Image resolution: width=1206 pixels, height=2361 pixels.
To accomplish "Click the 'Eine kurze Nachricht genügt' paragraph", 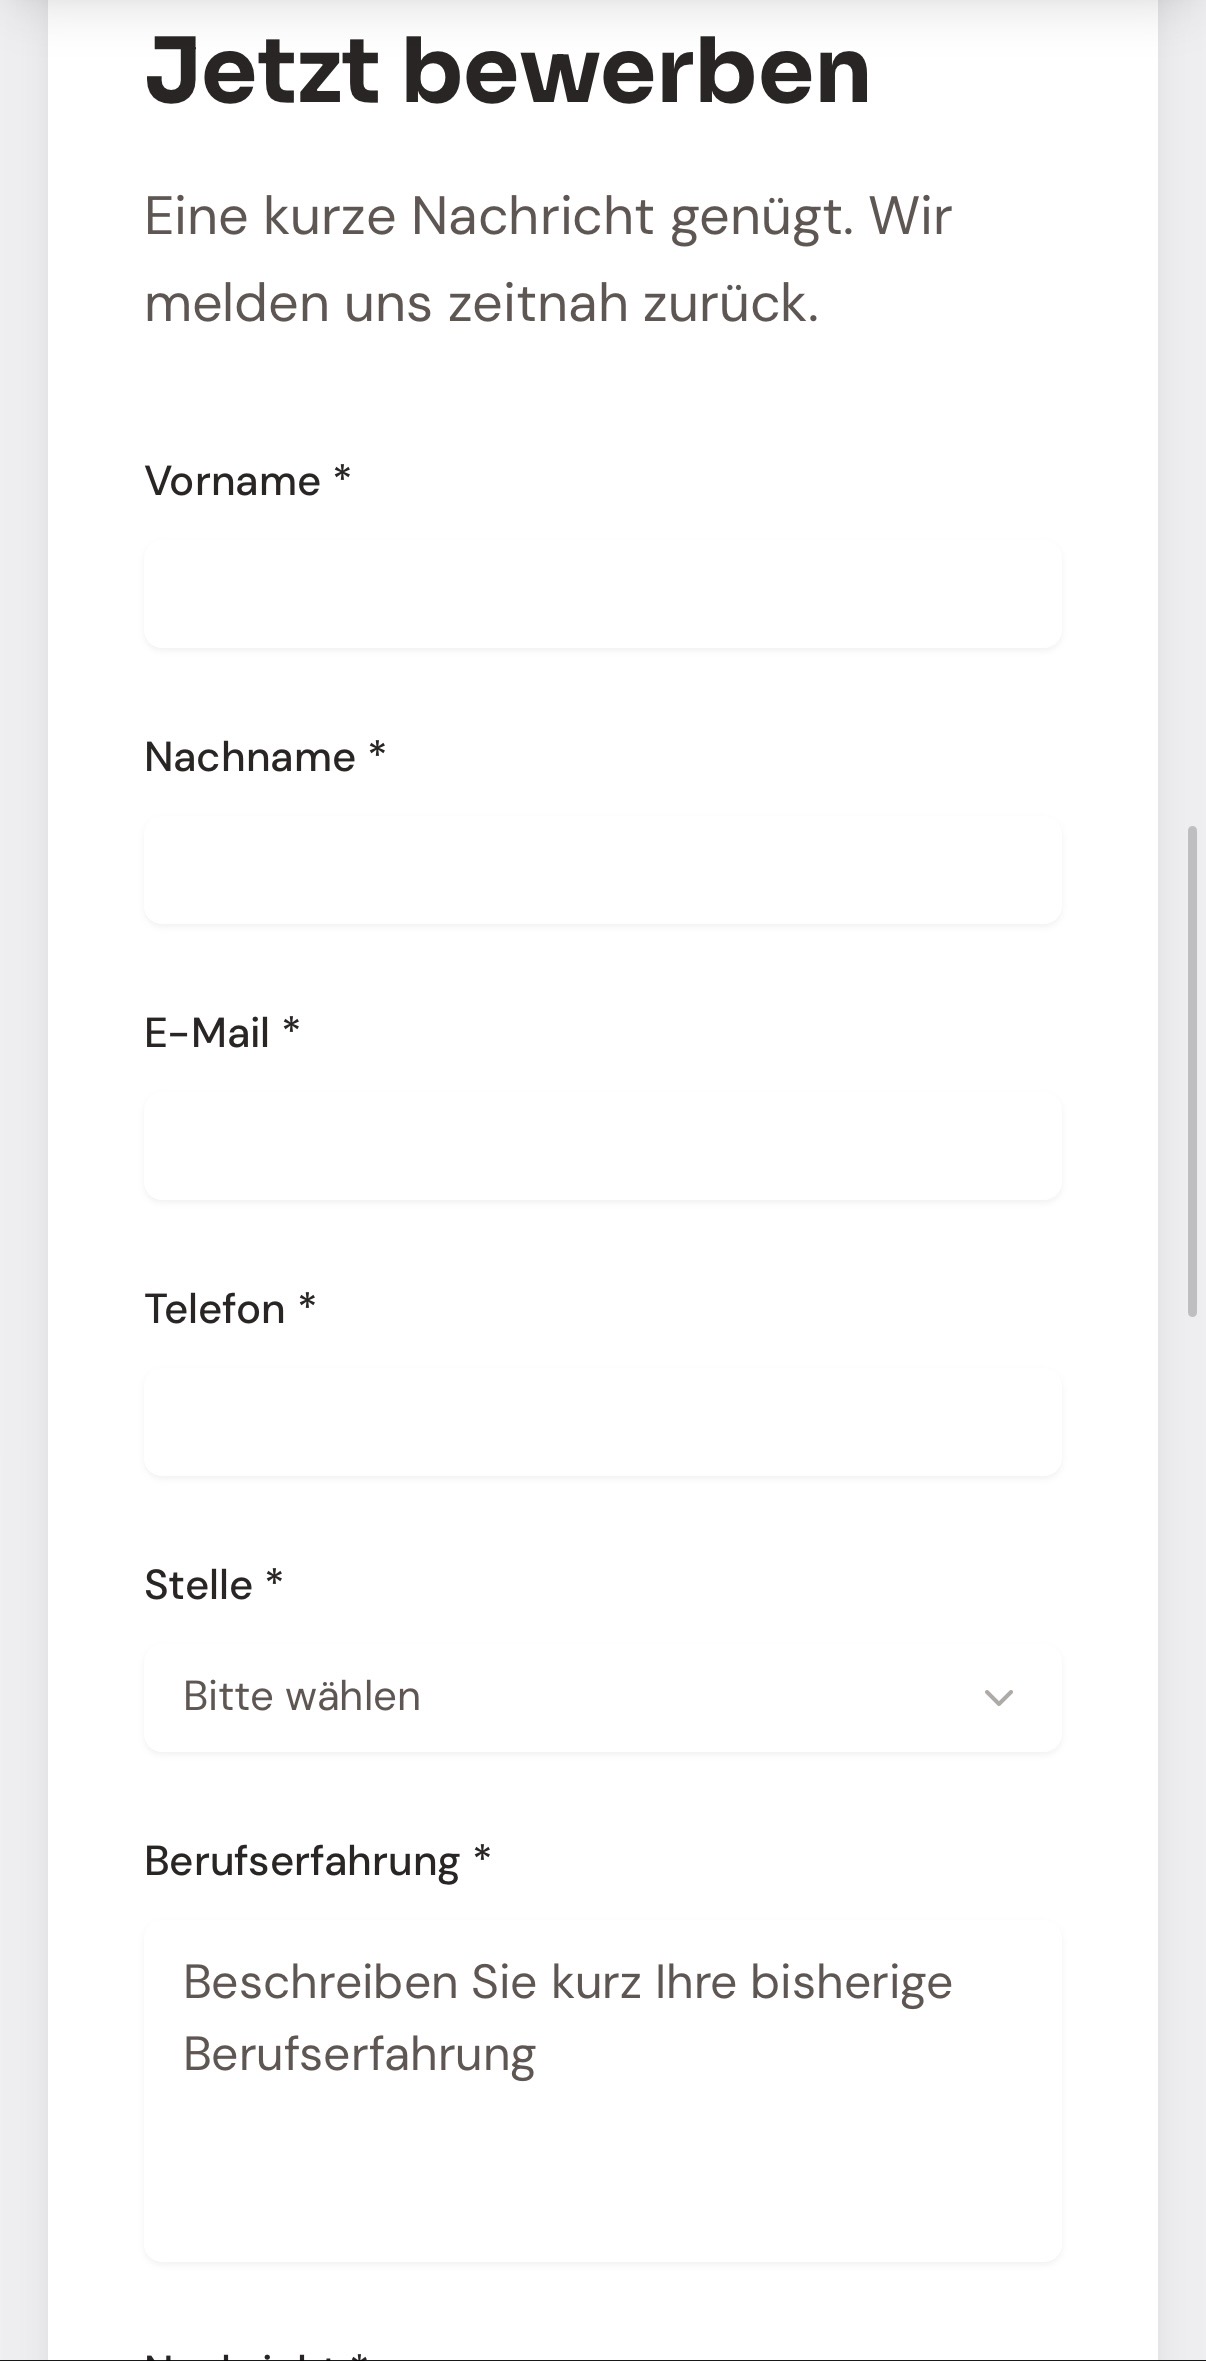I will coord(548,259).
